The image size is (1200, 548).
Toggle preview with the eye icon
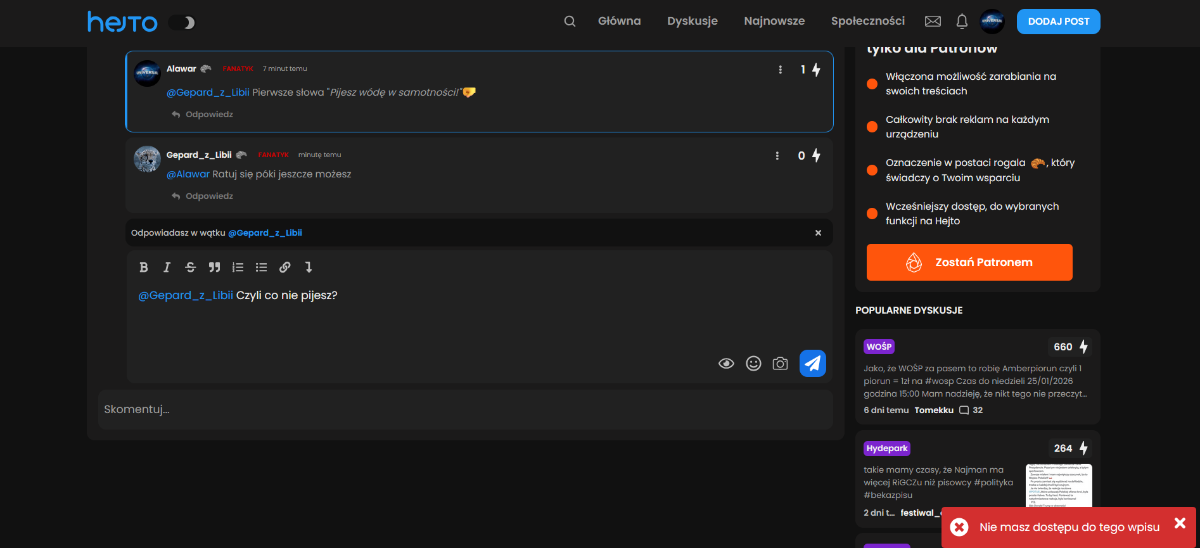(x=727, y=364)
